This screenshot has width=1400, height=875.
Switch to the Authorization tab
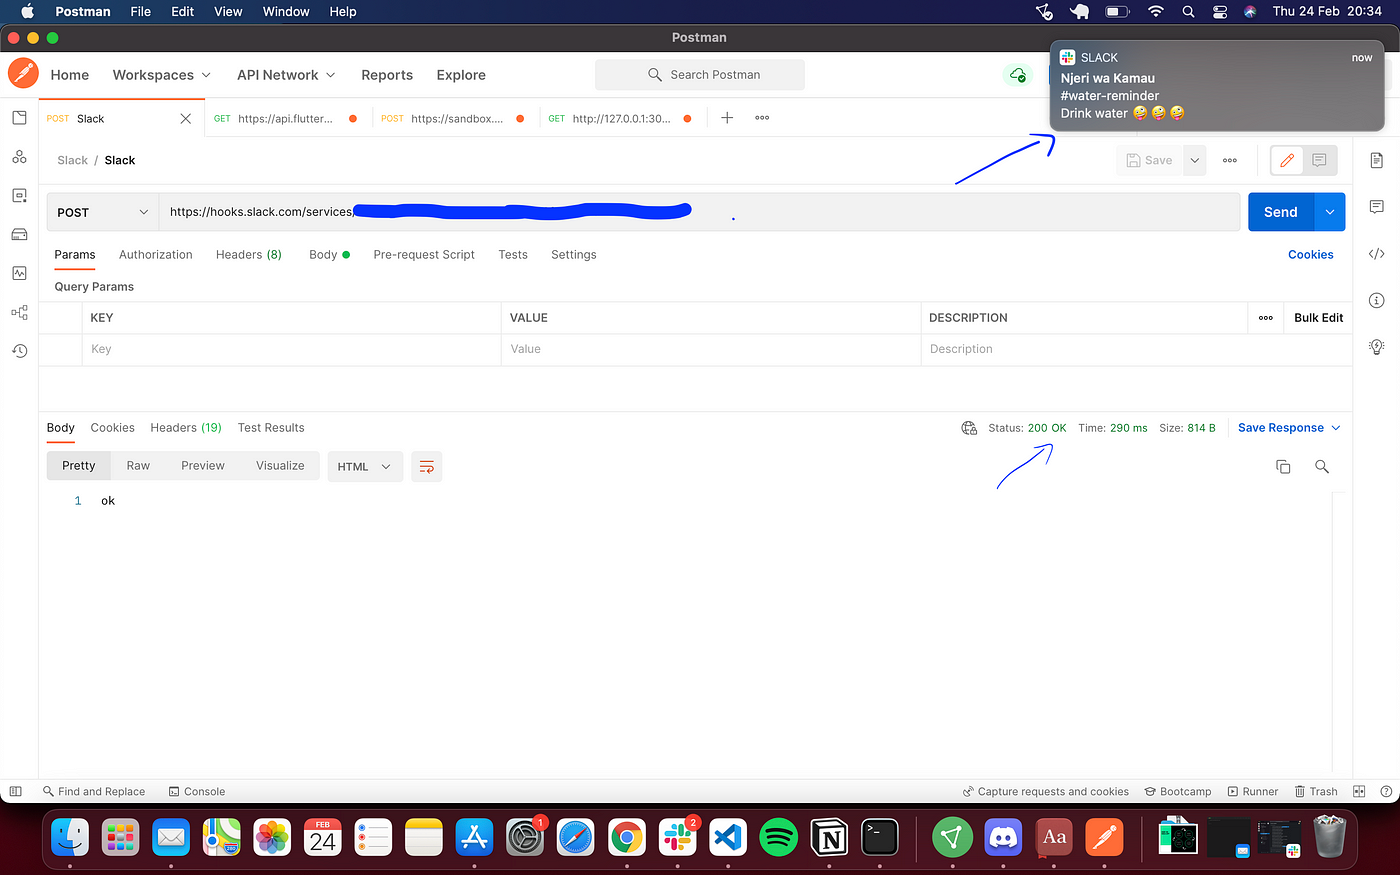point(156,255)
